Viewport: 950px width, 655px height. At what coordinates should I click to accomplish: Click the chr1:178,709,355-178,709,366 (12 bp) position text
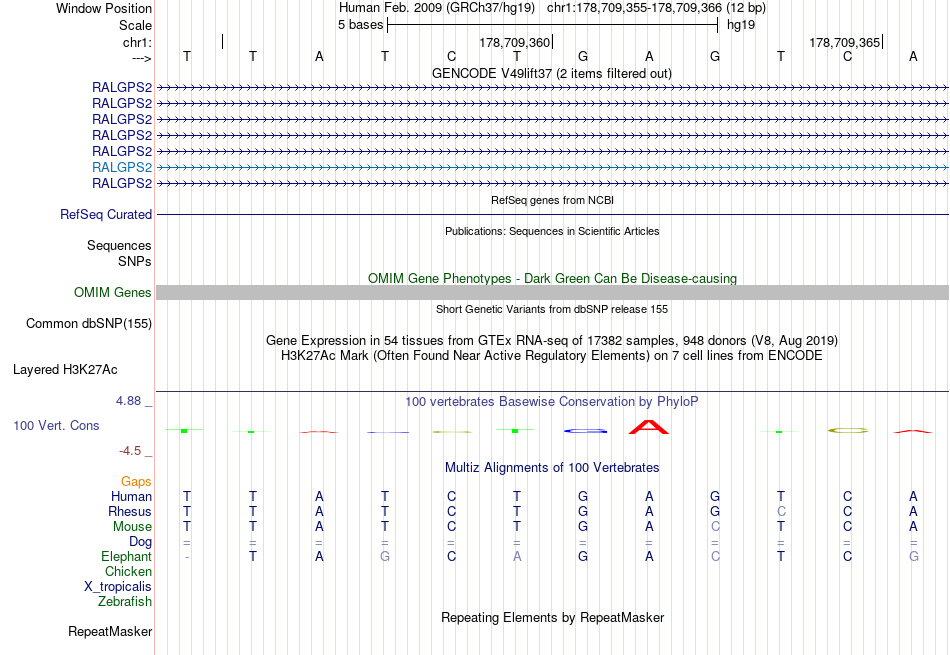656,8
